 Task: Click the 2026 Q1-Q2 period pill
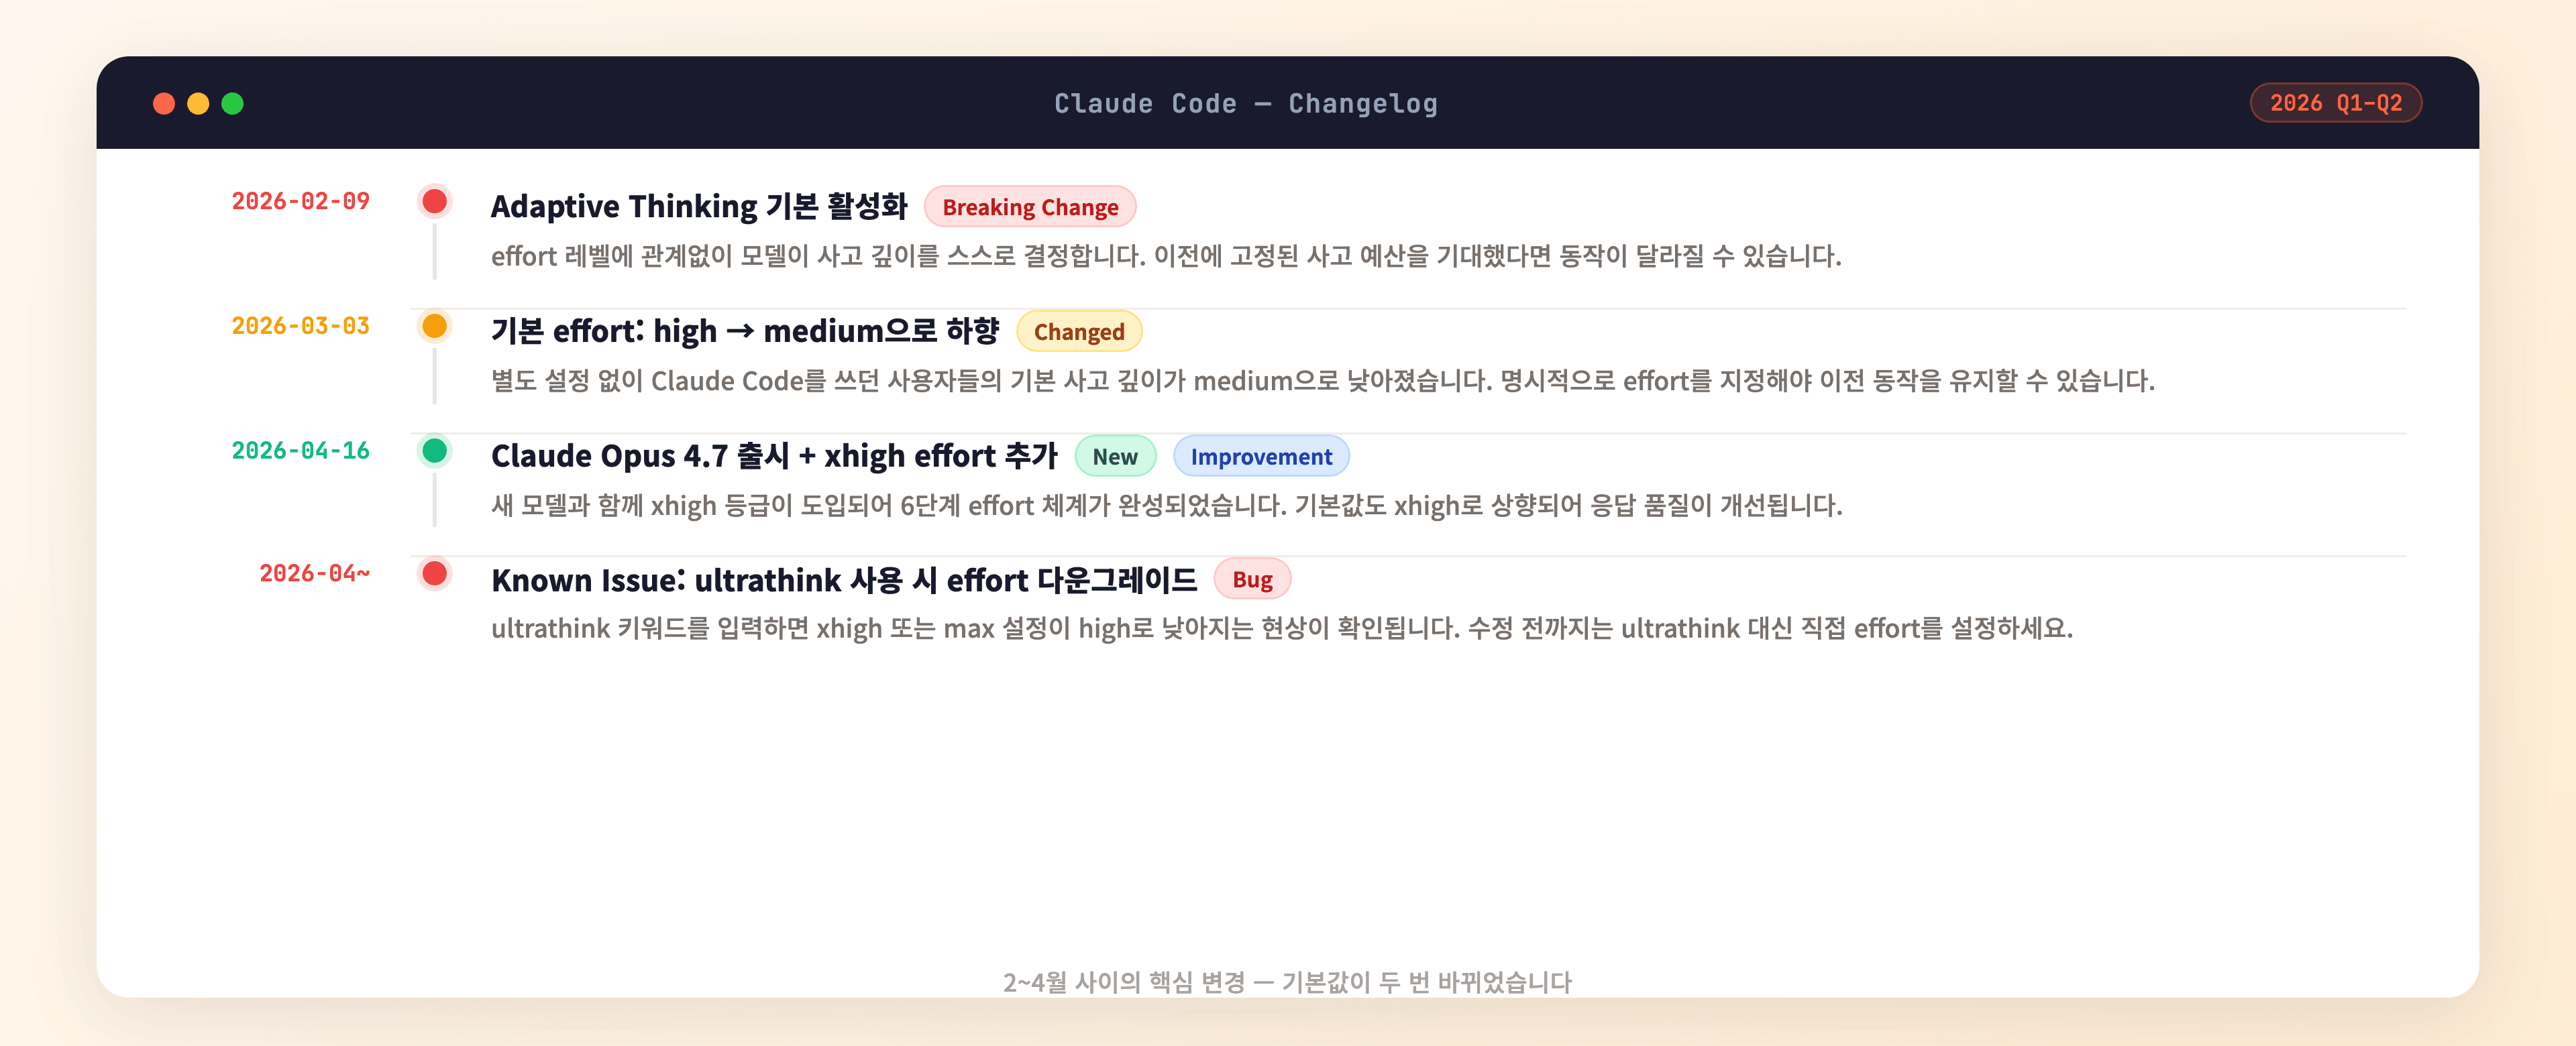2335,103
